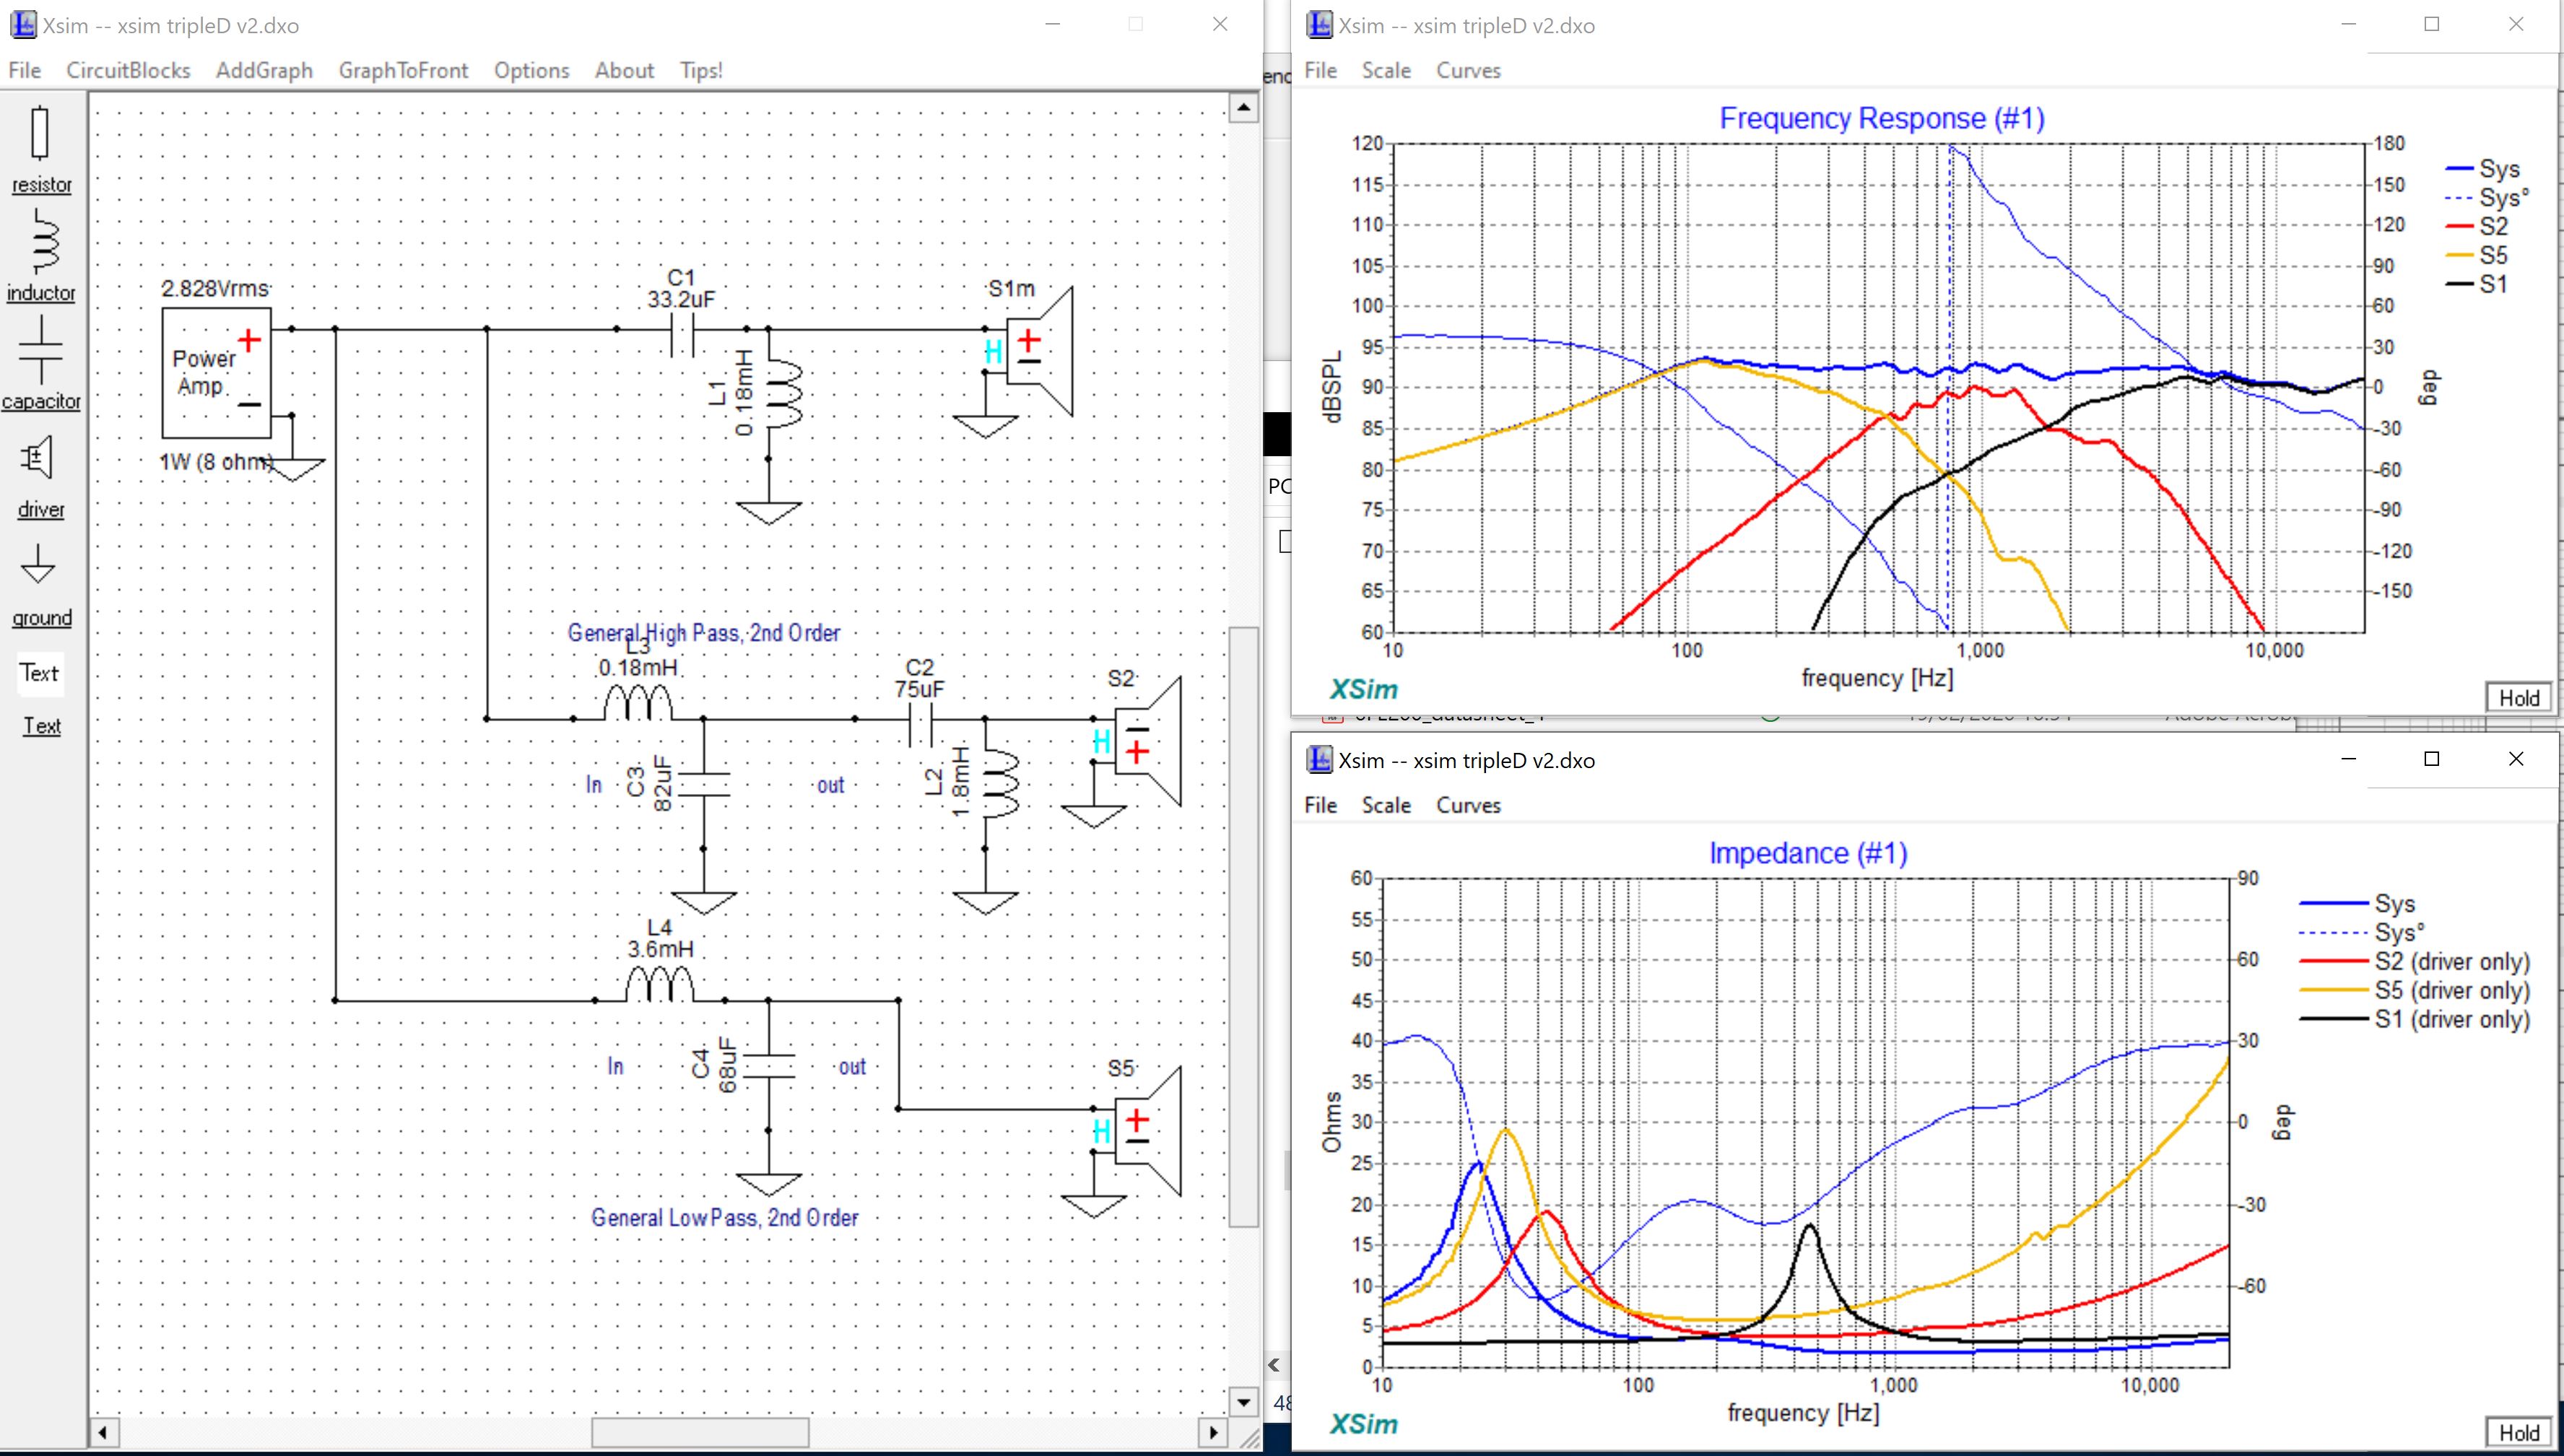Select capacitor C4 68uF in schematic
Image resolution: width=2564 pixels, height=1456 pixels.
[768, 1065]
